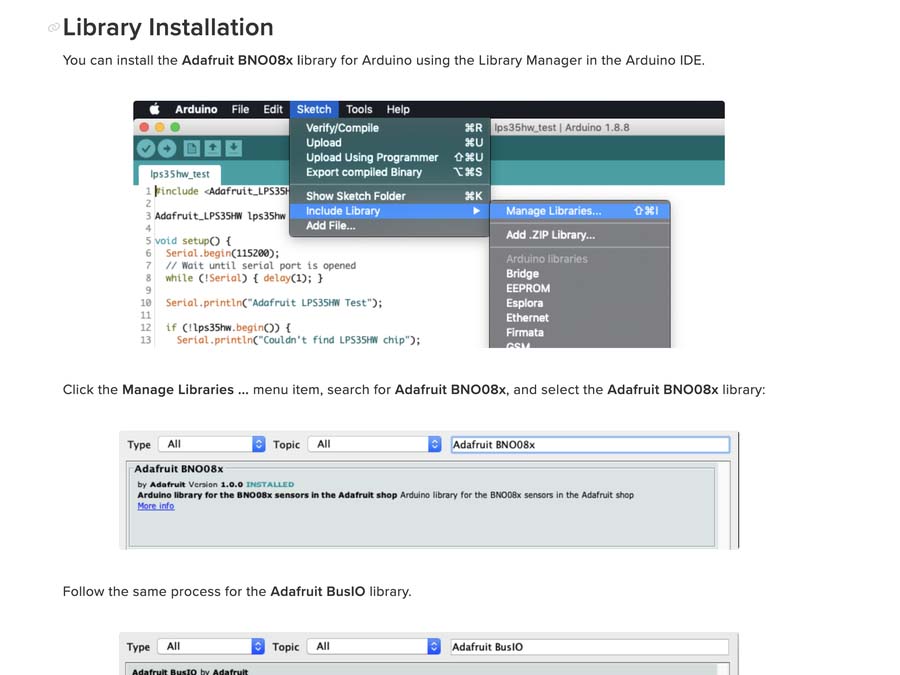Select Bridge library entry
The image size is (900, 675).
tap(580, 274)
